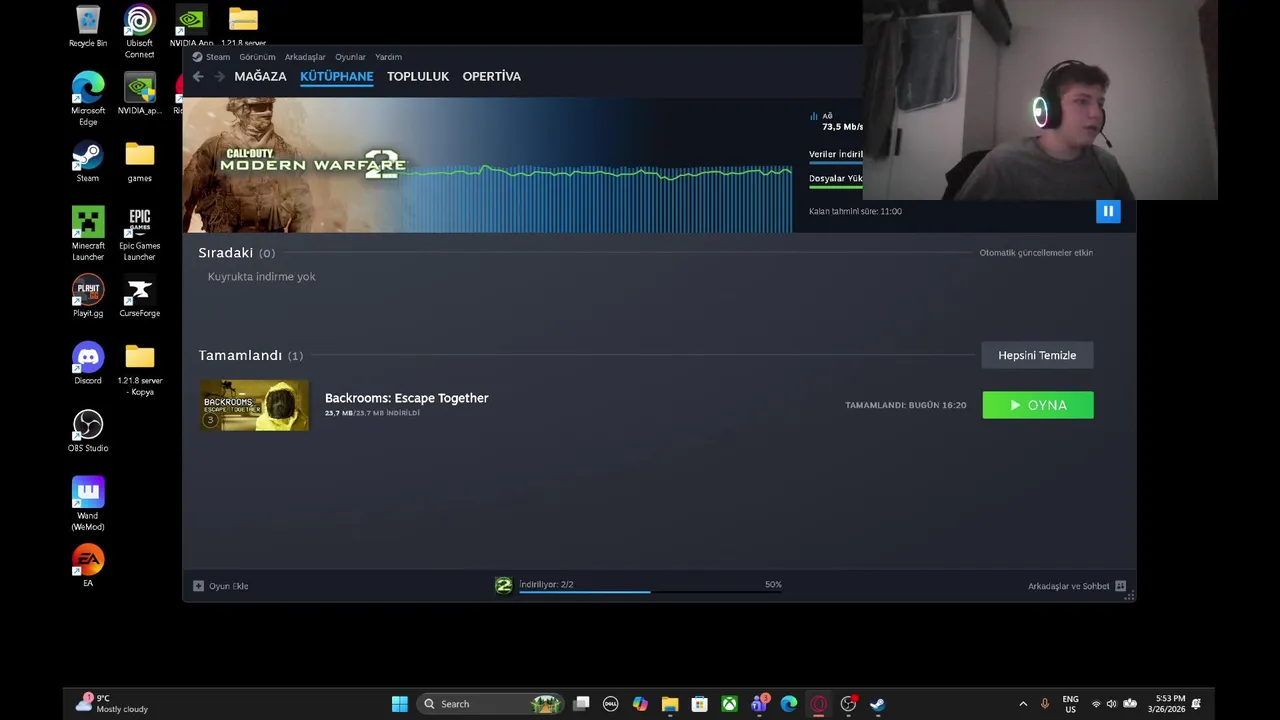Click the Steam forward navigation arrow

click(218, 76)
